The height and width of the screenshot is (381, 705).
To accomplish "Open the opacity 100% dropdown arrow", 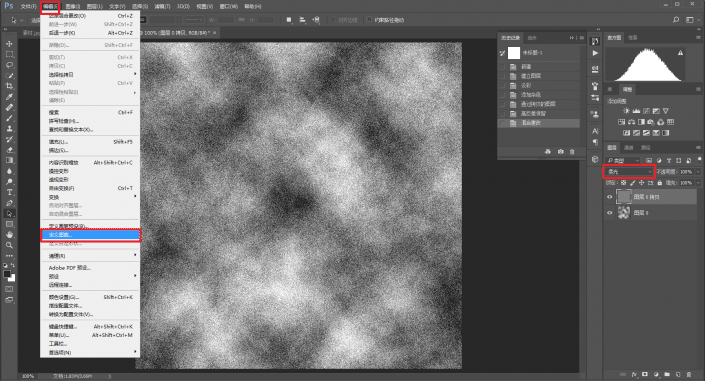I will click(698, 172).
